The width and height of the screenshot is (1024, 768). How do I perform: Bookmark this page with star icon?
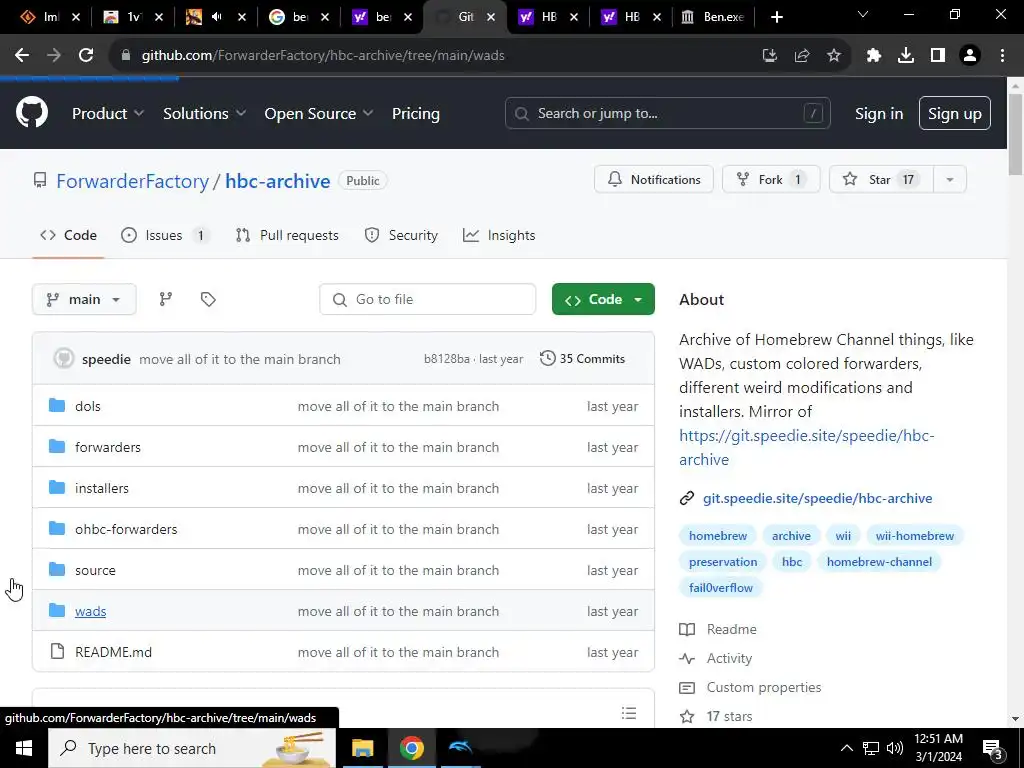(834, 56)
